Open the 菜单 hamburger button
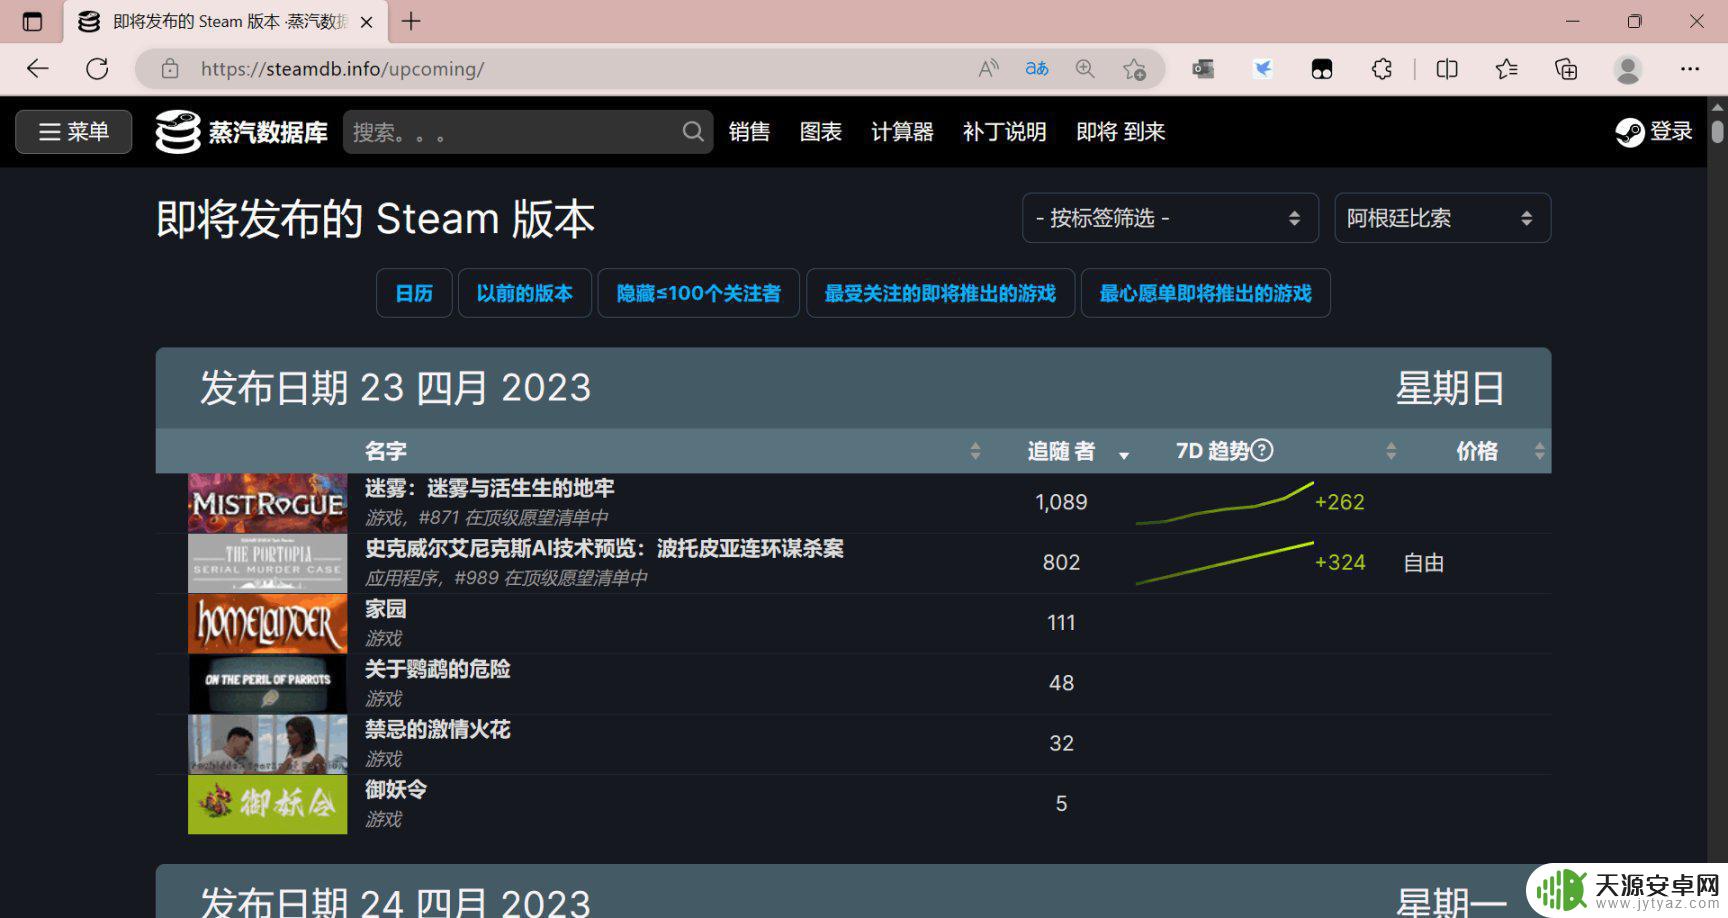The width and height of the screenshot is (1728, 918). 74,132
